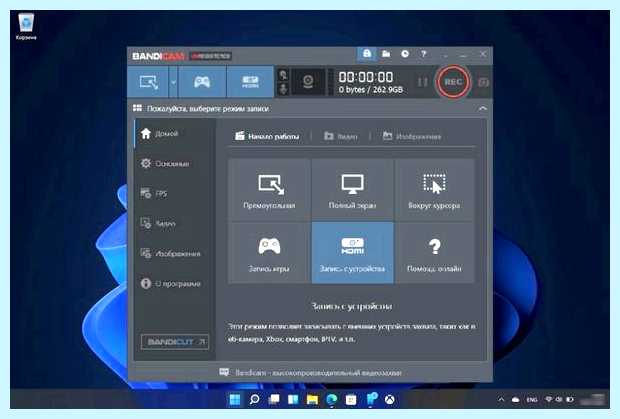Open the Изображения settings in sidebar
This screenshot has height=419, width=620.
click(174, 253)
